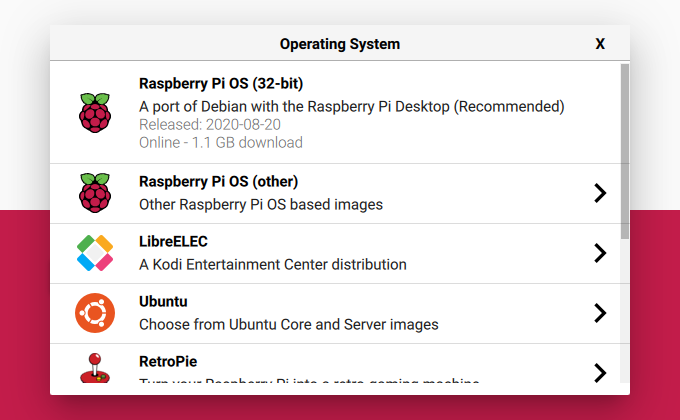
Task: Click the "Released: 2020-08-20" line
Action: [x=210, y=125]
